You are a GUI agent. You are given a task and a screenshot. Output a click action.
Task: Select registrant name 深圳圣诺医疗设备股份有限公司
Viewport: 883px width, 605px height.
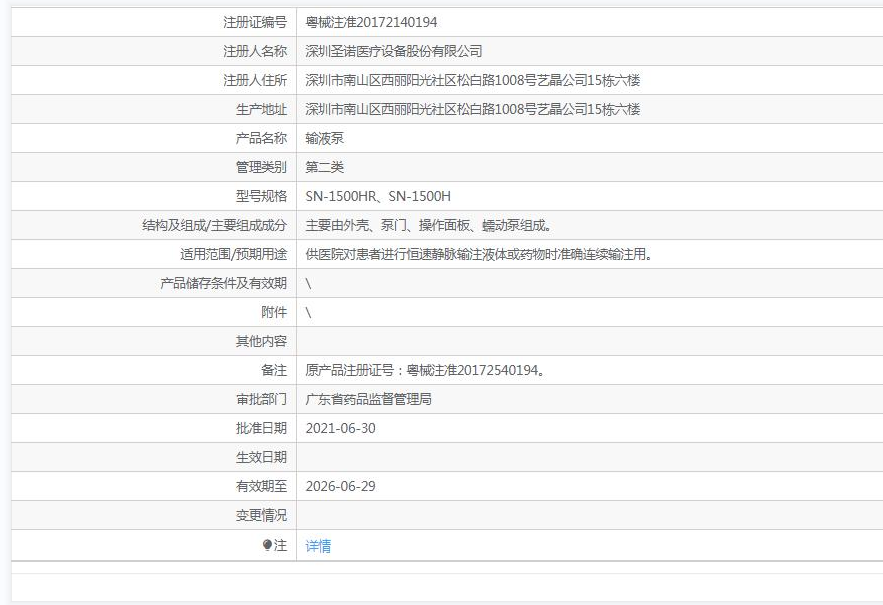coord(394,51)
